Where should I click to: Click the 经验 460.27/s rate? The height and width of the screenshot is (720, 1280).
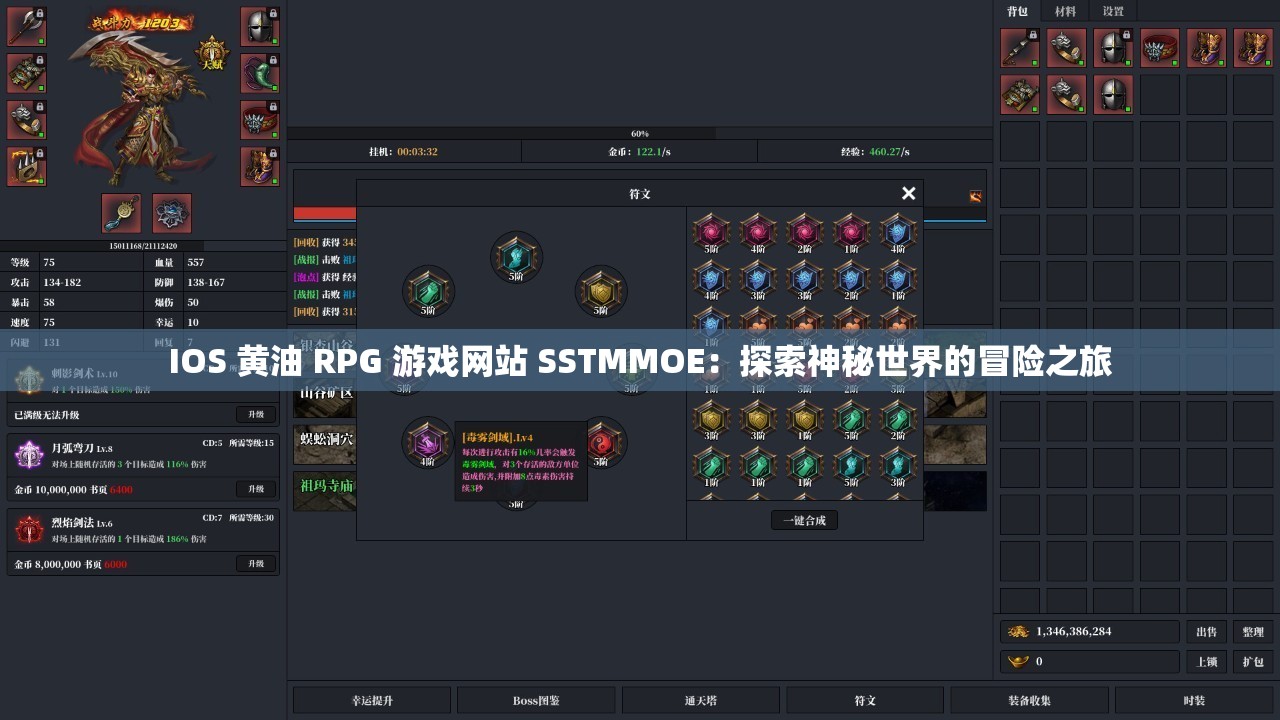pos(875,152)
